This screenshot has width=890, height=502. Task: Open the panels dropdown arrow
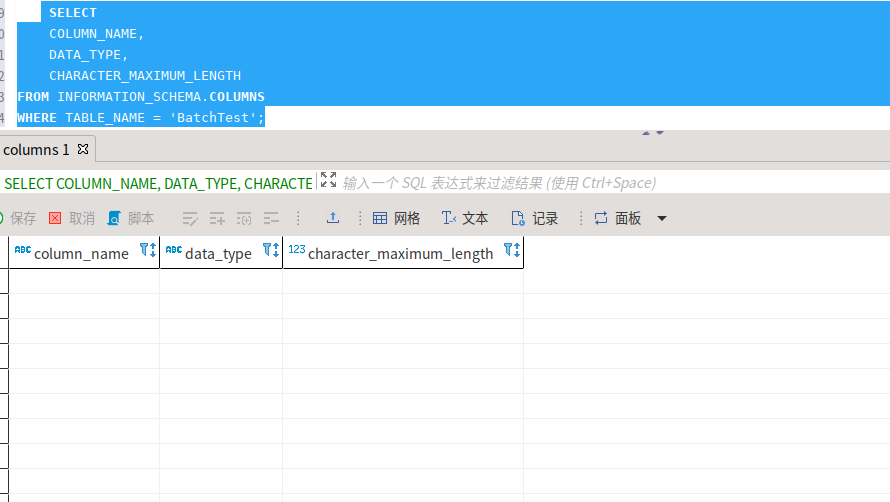coord(661,219)
